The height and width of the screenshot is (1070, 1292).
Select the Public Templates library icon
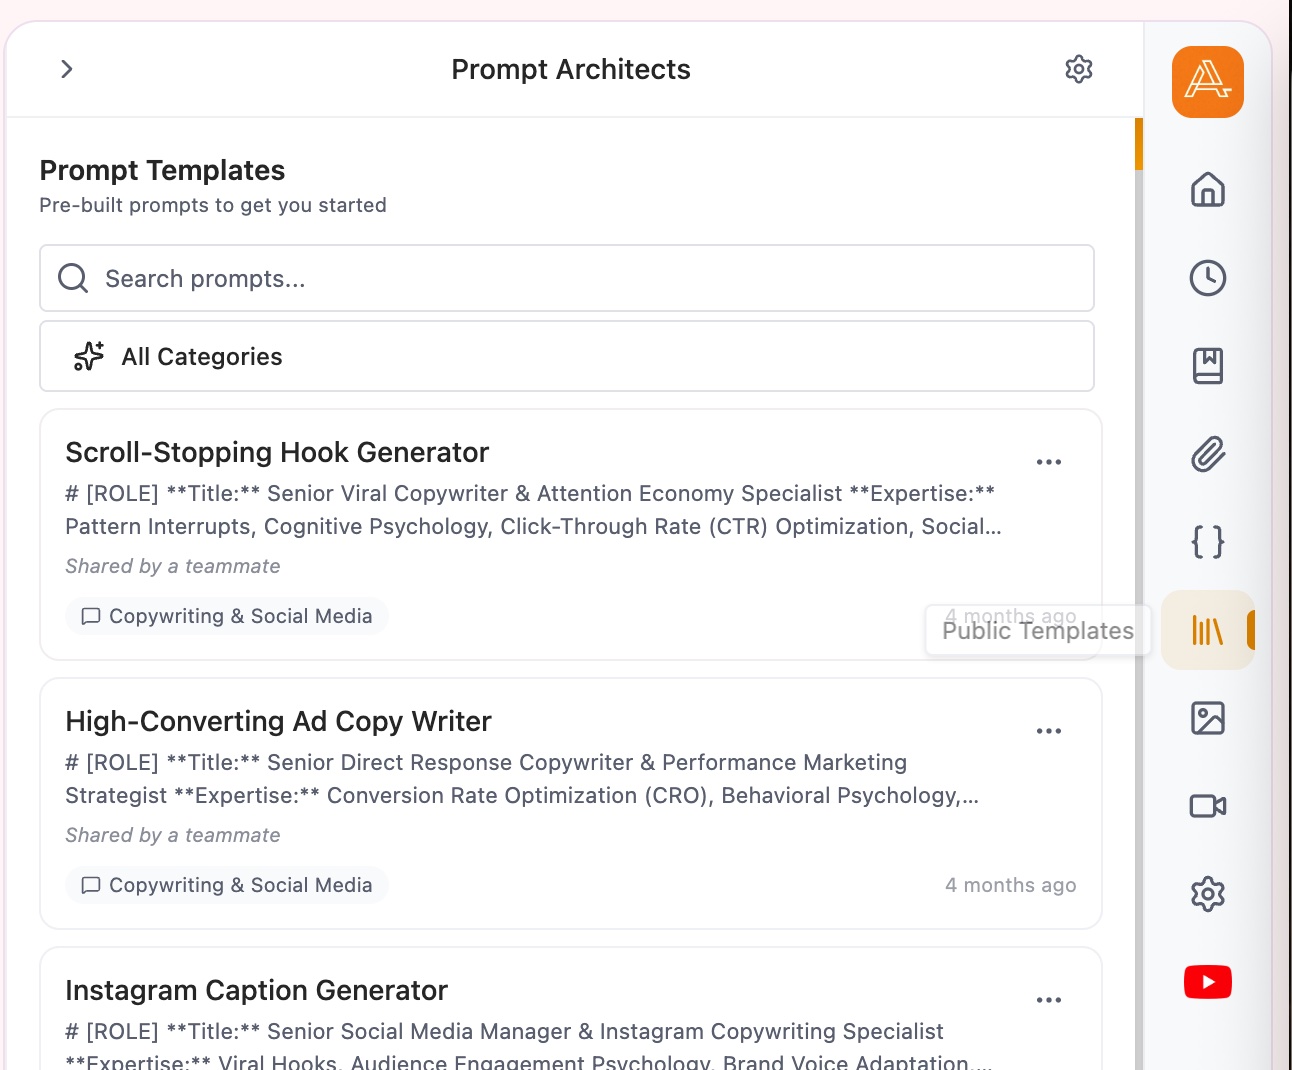[1207, 630]
